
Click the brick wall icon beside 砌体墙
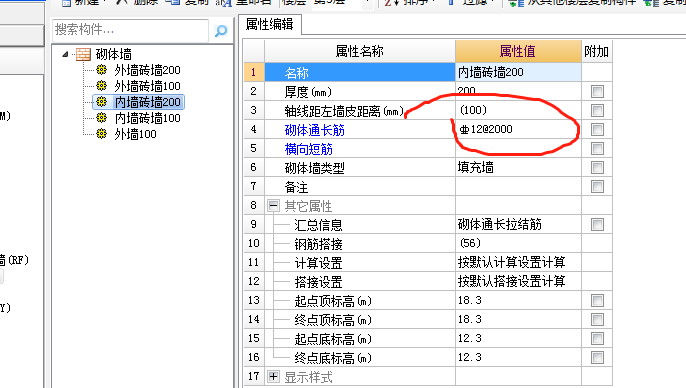tap(83, 54)
